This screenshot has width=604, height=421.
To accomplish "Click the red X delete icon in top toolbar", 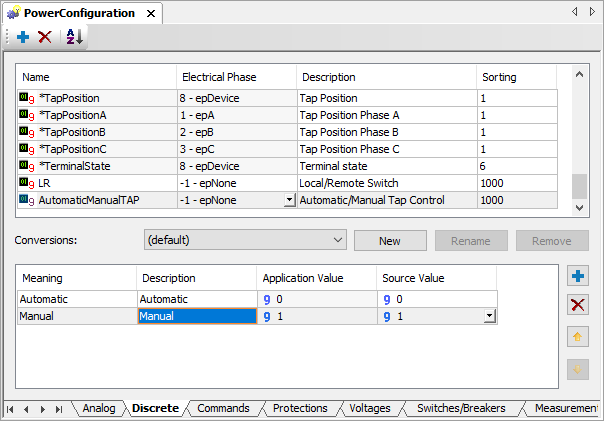I will (45, 37).
